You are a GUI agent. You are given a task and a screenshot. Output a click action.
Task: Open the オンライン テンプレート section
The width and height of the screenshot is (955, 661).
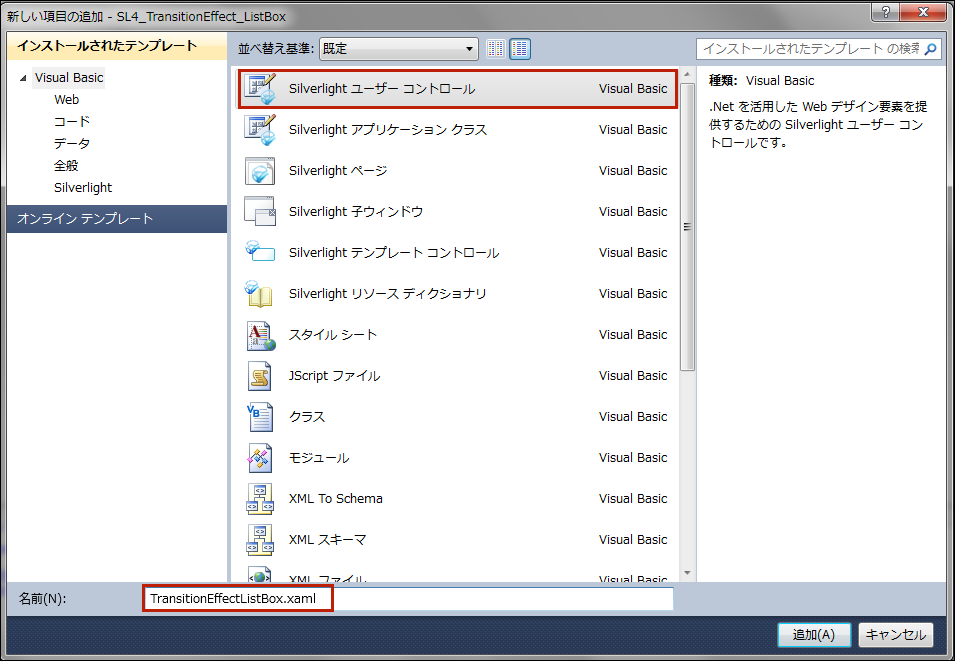(x=117, y=219)
